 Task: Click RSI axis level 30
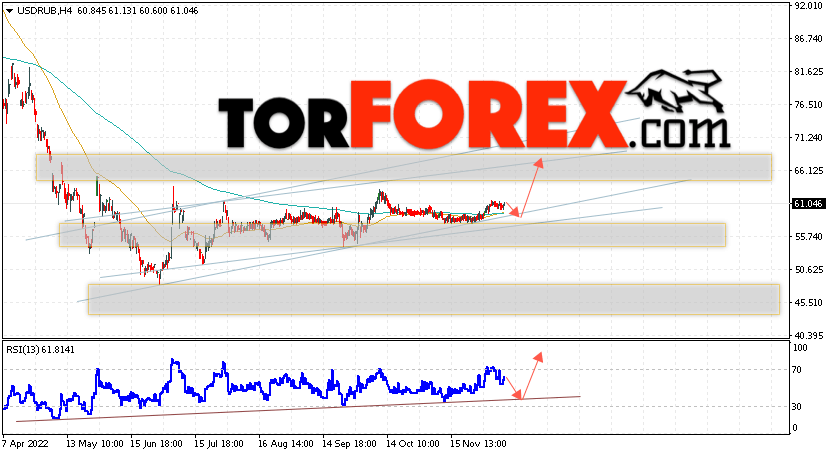pyautogui.click(x=797, y=406)
